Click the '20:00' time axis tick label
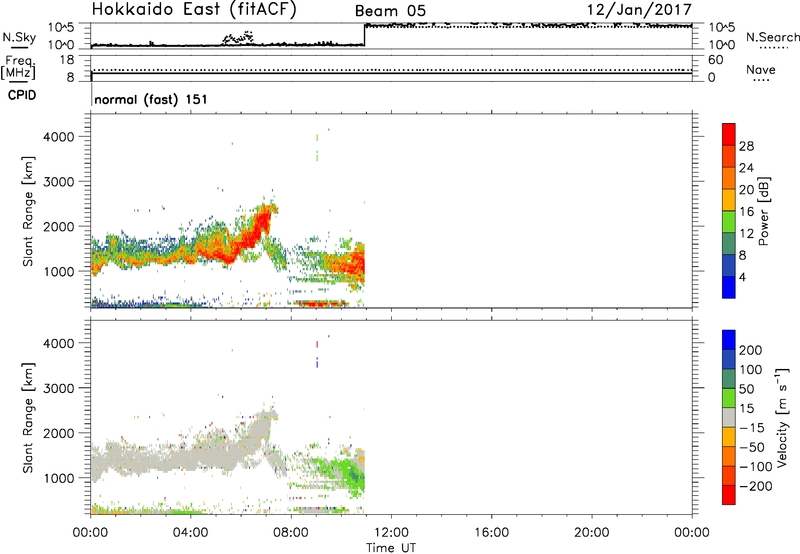Viewport: 800px width, 554px height. pos(591,533)
